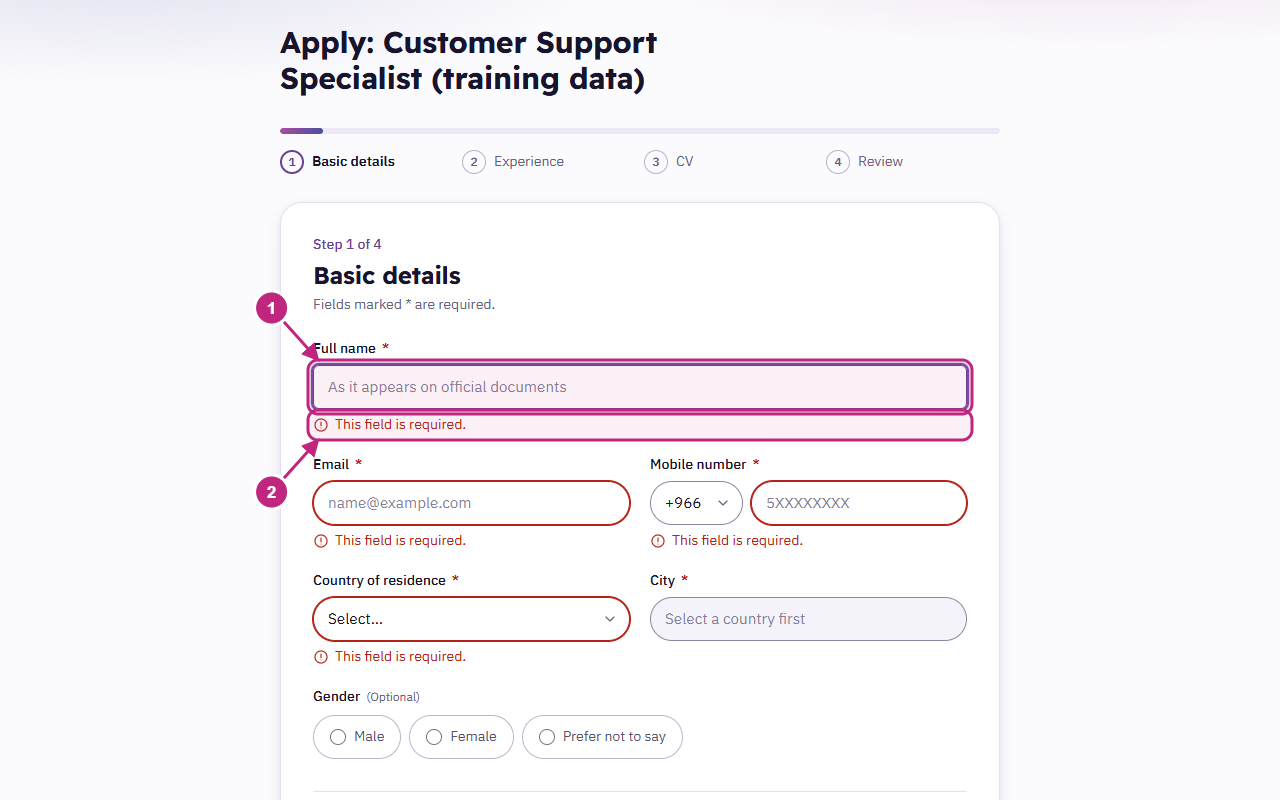Choose Prefer not to say option
Screen dimensions: 1280x800
point(602,737)
